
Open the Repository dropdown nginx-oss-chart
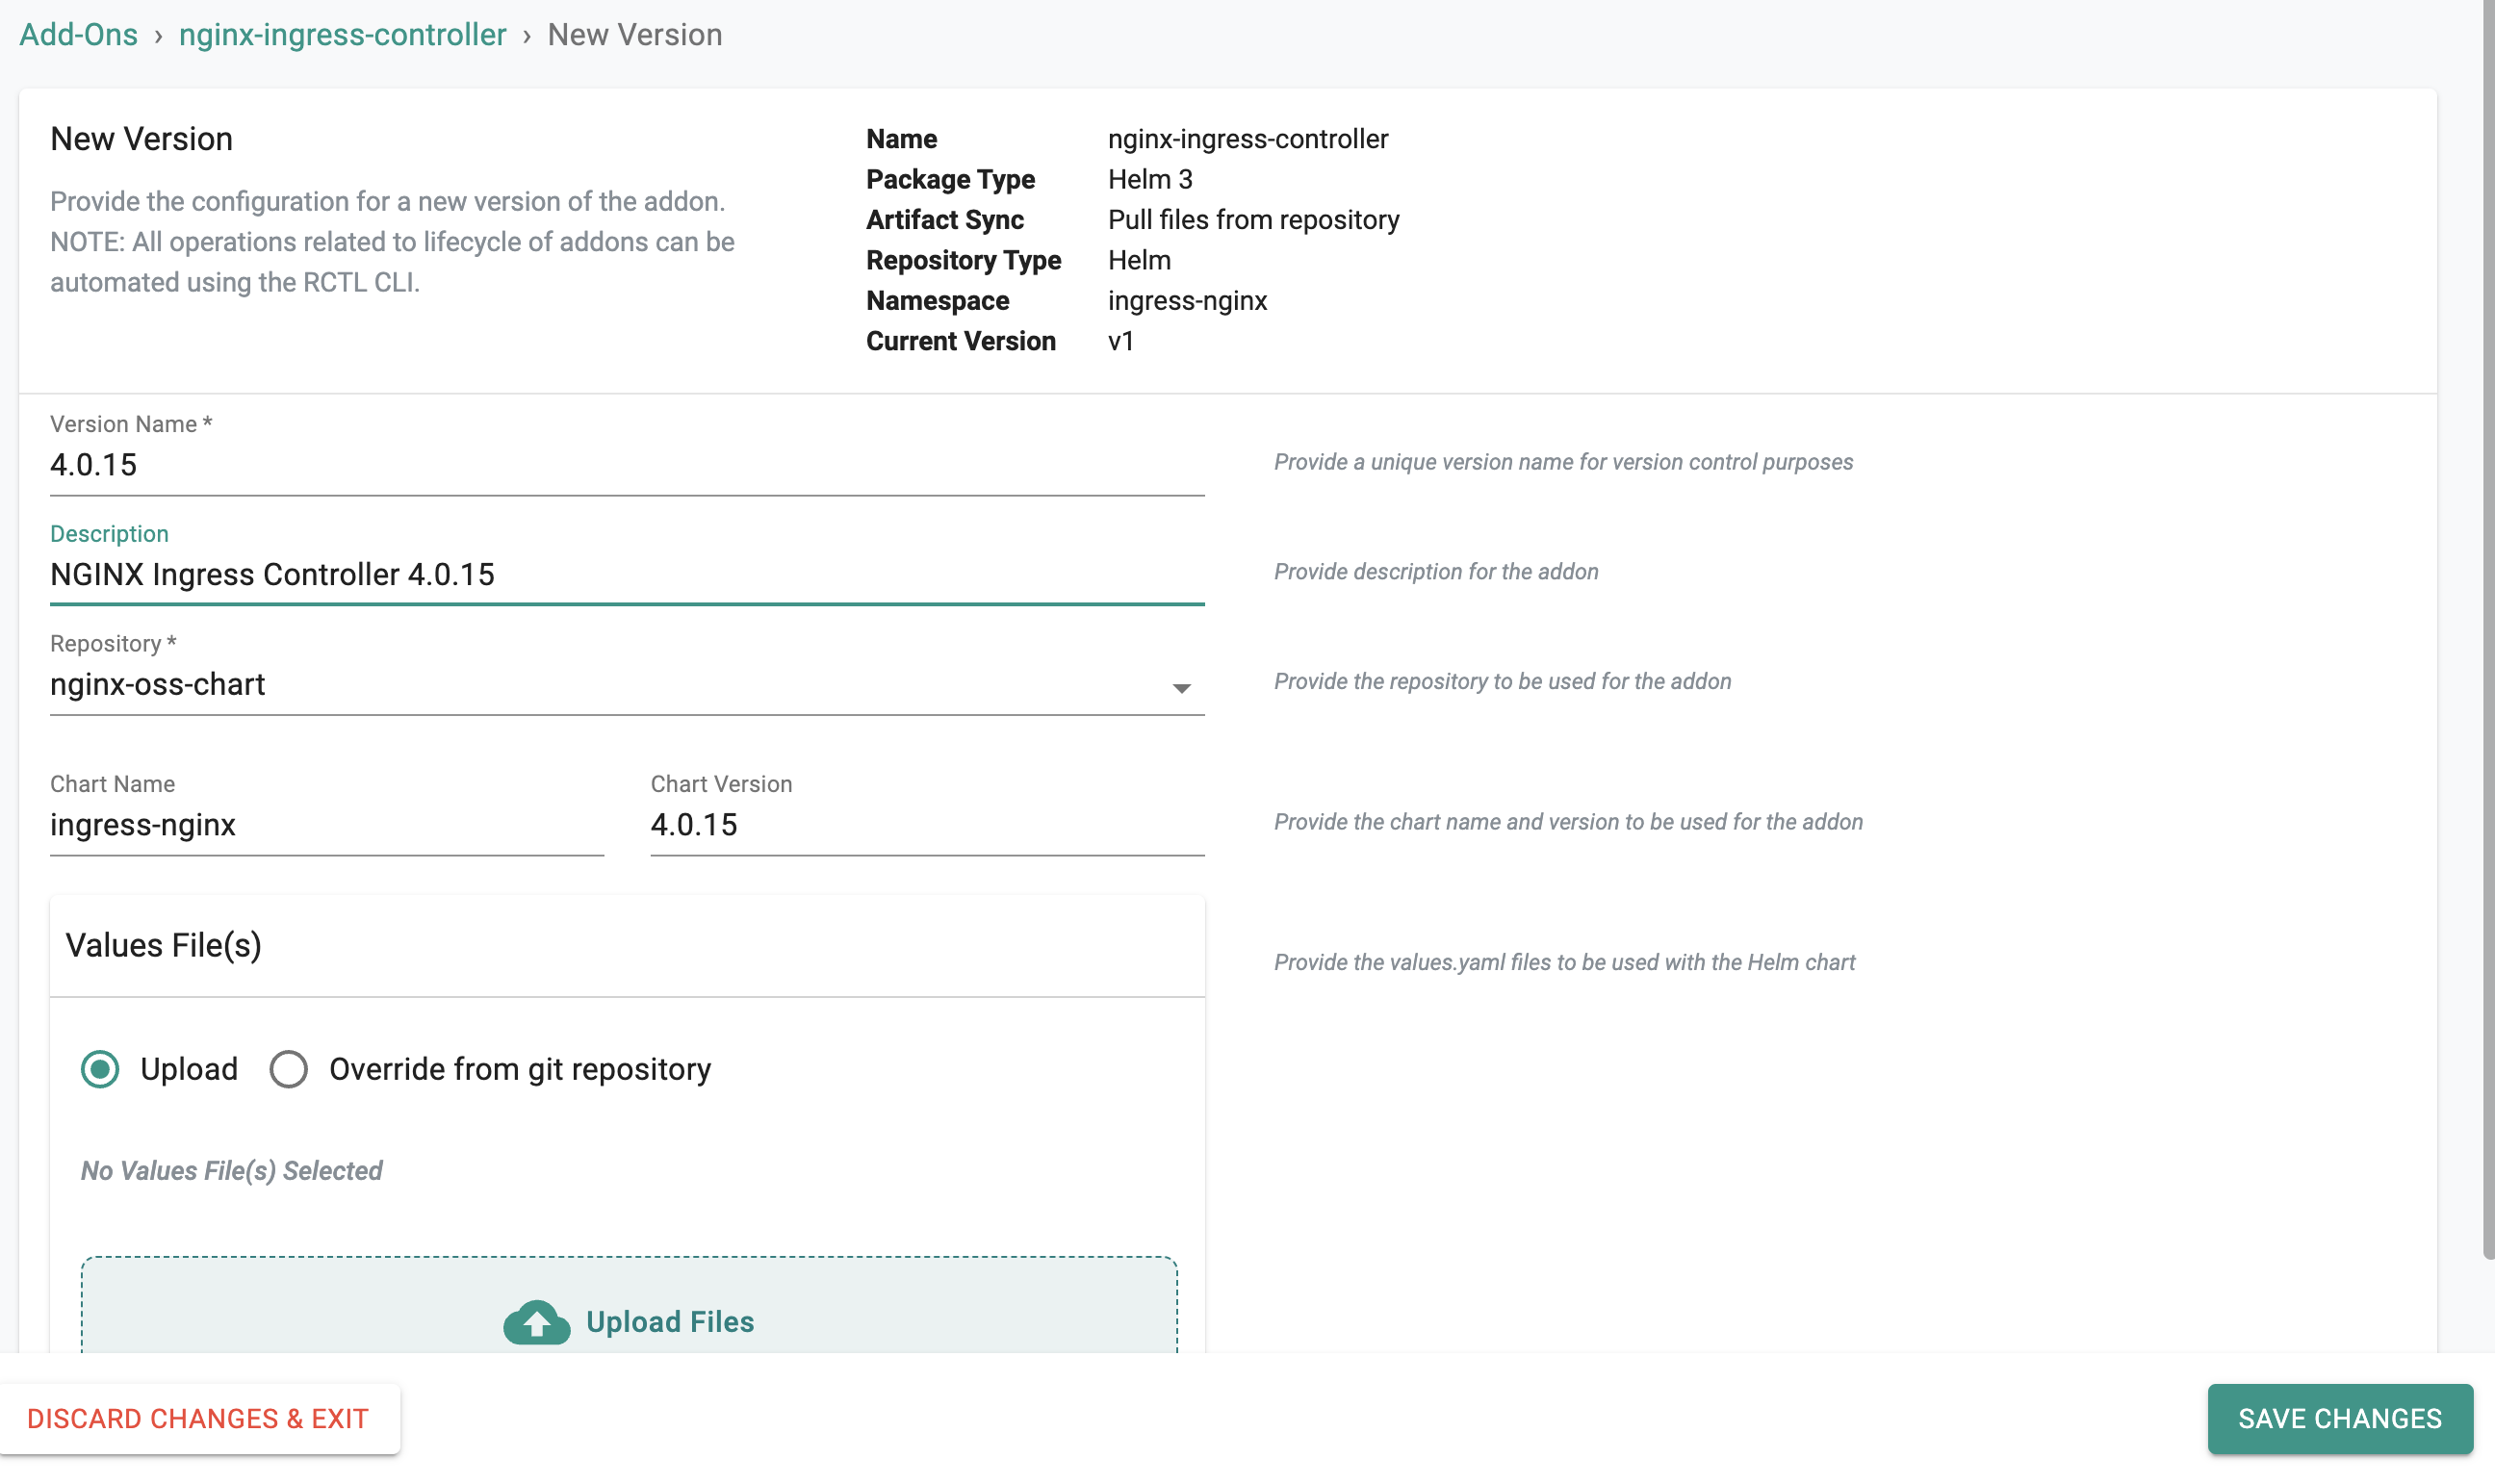[x=627, y=685]
